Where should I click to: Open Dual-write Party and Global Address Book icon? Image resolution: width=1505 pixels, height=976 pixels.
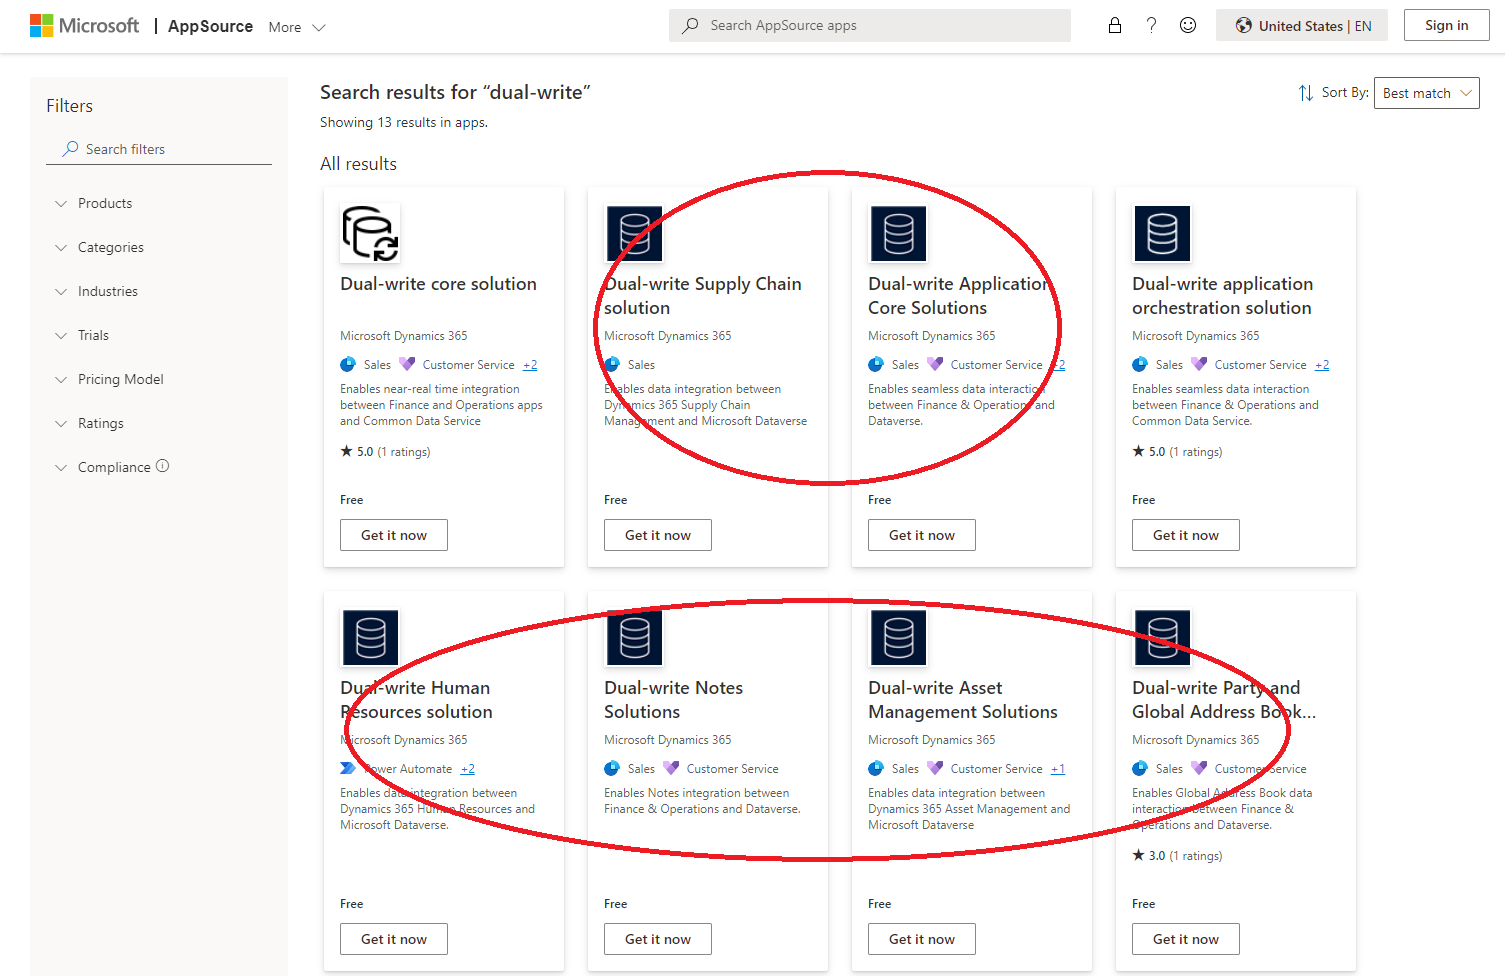pyautogui.click(x=1163, y=637)
